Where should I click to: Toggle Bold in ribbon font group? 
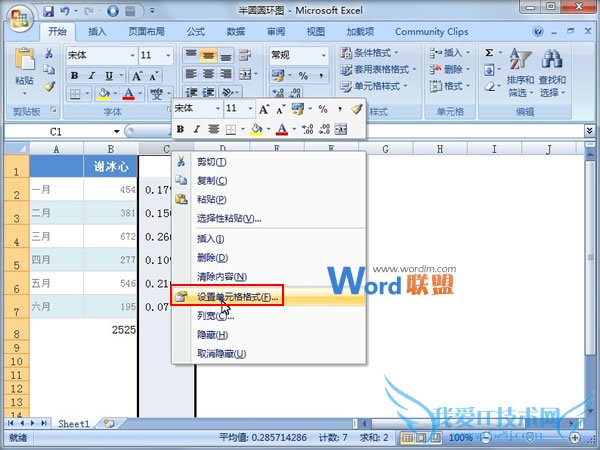(75, 75)
